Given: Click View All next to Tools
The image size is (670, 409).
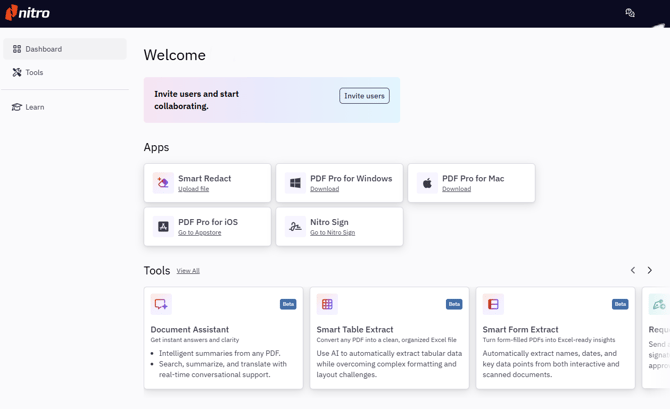Looking at the screenshot, I should [x=188, y=271].
